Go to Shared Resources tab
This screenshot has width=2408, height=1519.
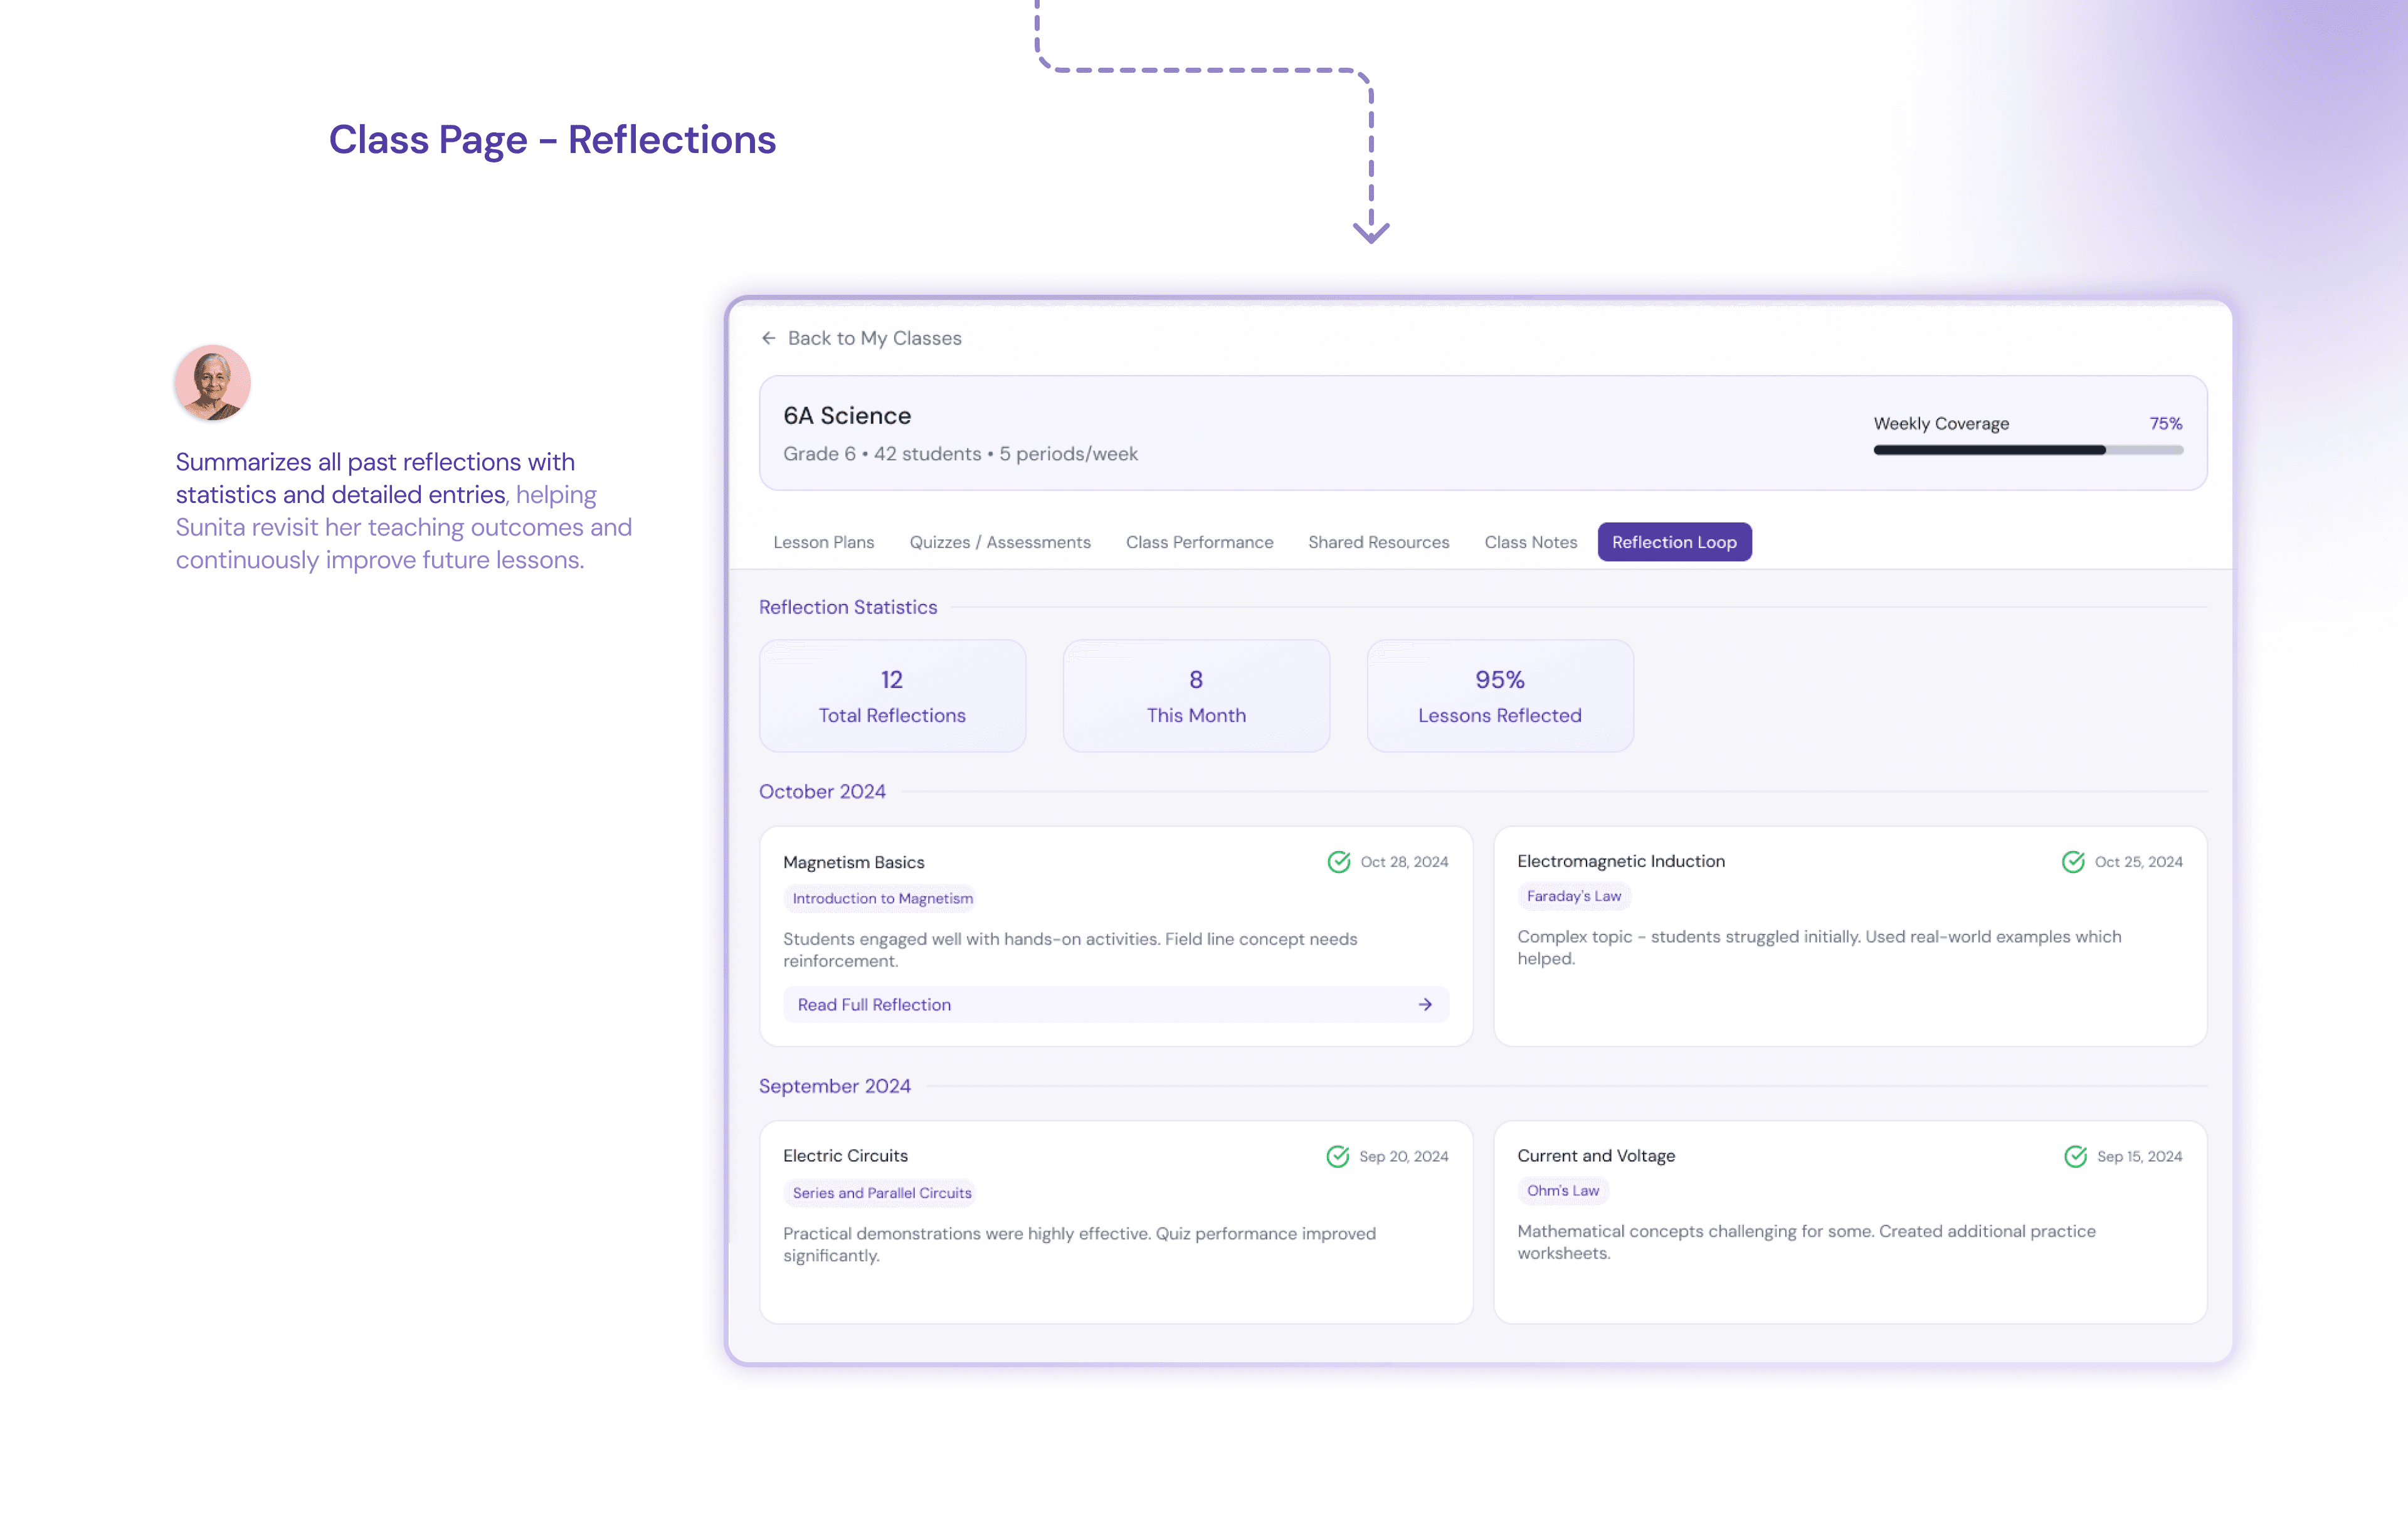[1378, 542]
